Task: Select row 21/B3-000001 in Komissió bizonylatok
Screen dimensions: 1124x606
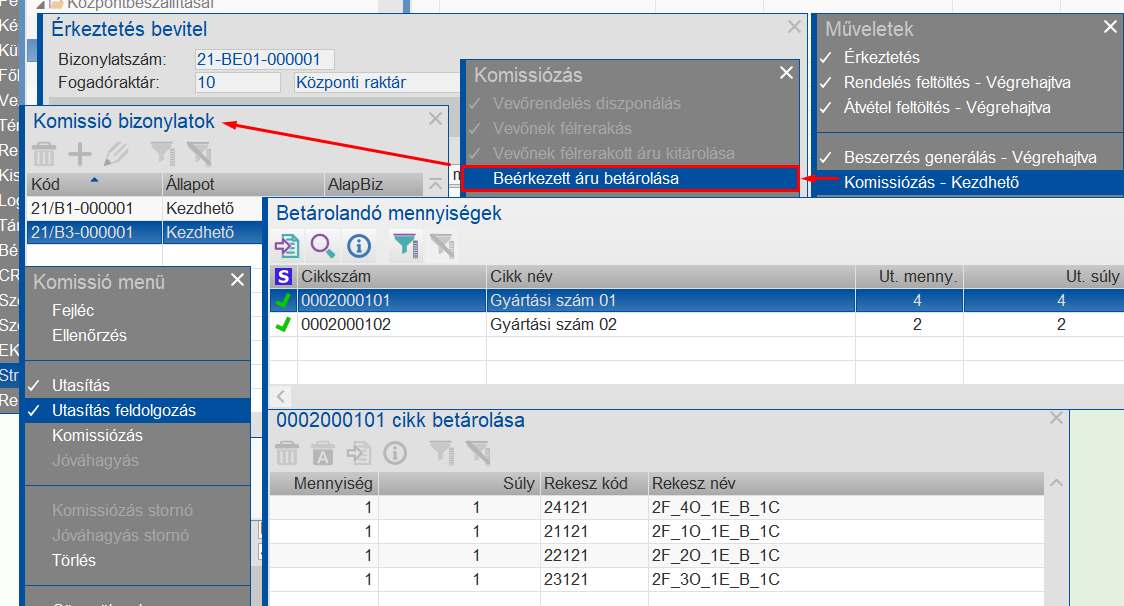Action: (145, 232)
